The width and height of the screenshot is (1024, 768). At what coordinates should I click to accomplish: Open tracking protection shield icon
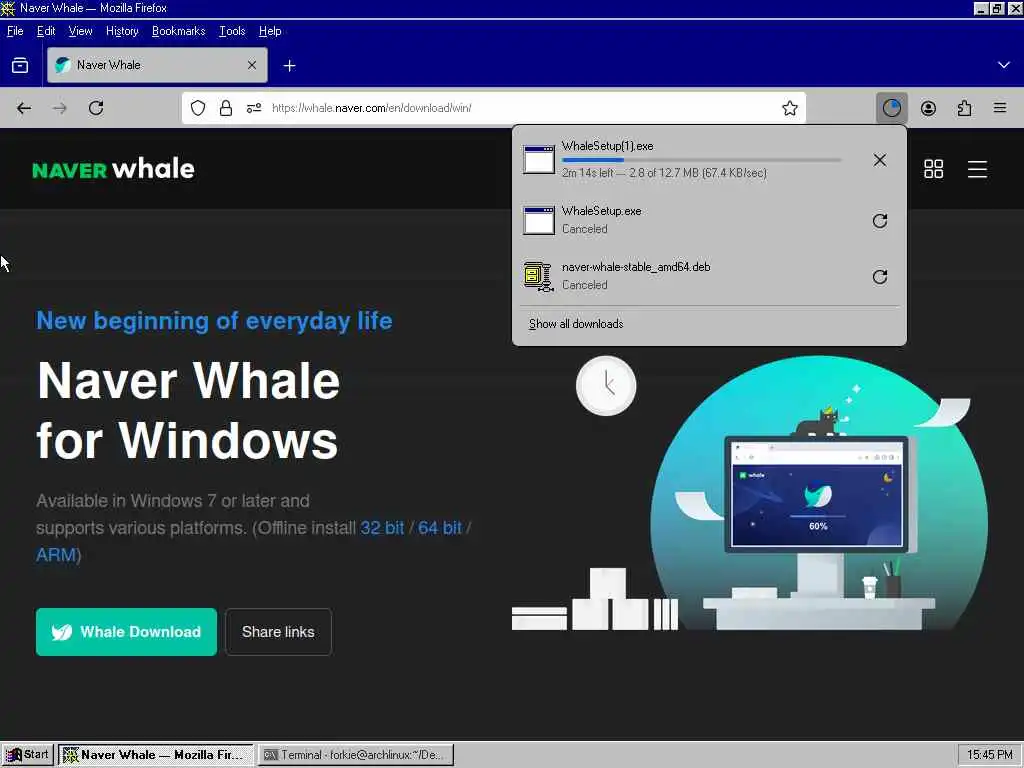198,108
